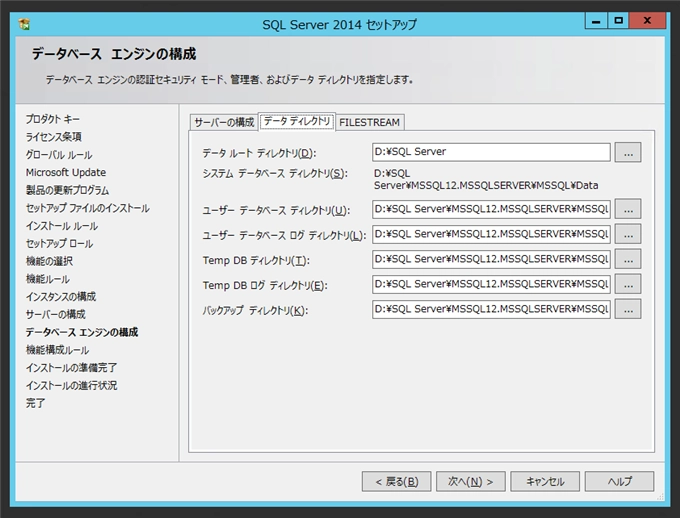This screenshot has width=680, height=518.
Task: Click the サーバーの構成 step in sidebar
Action: pos(56,314)
